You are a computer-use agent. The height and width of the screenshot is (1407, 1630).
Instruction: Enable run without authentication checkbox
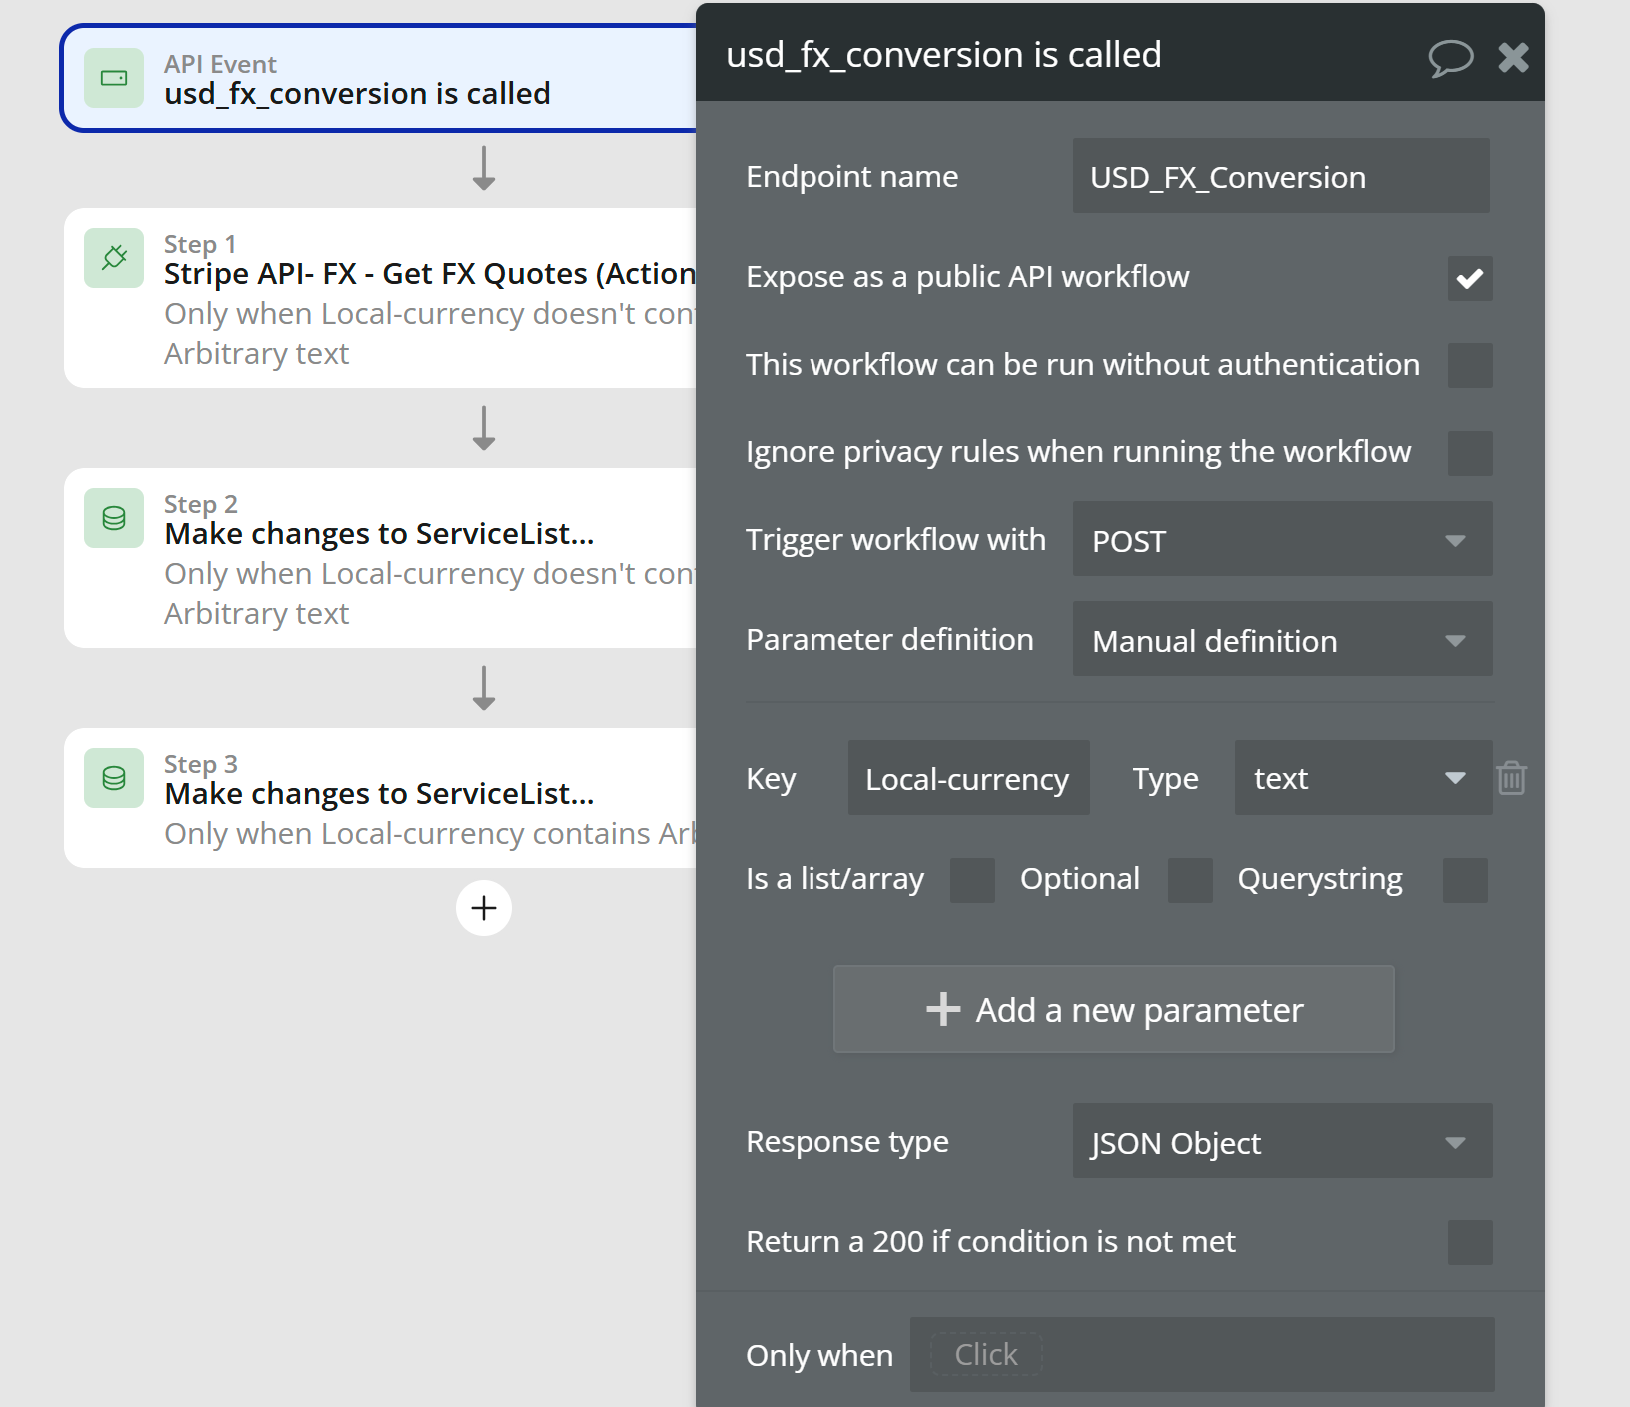click(x=1469, y=365)
